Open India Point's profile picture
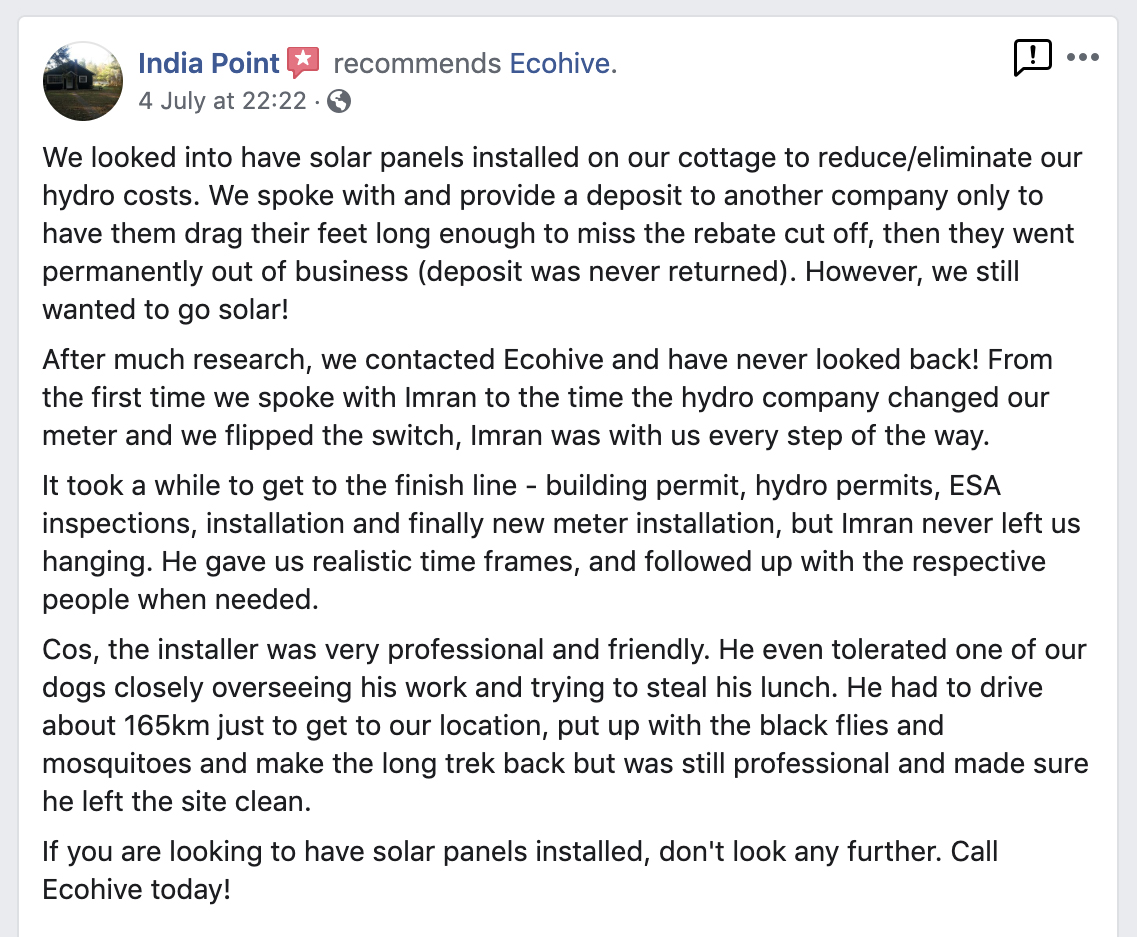 point(83,81)
